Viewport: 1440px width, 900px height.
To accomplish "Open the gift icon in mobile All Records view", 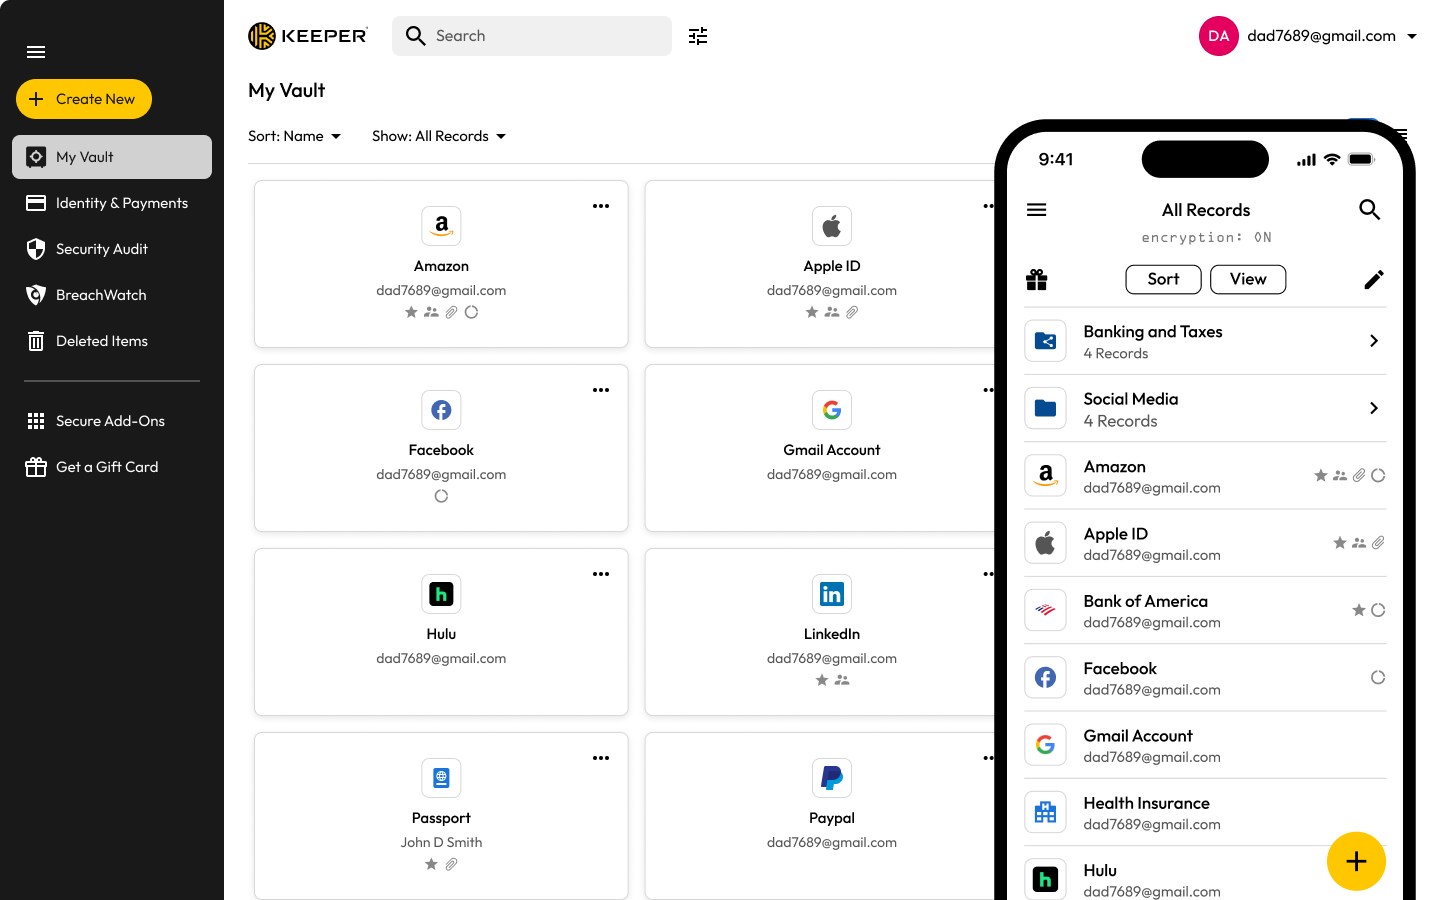I will (x=1036, y=279).
